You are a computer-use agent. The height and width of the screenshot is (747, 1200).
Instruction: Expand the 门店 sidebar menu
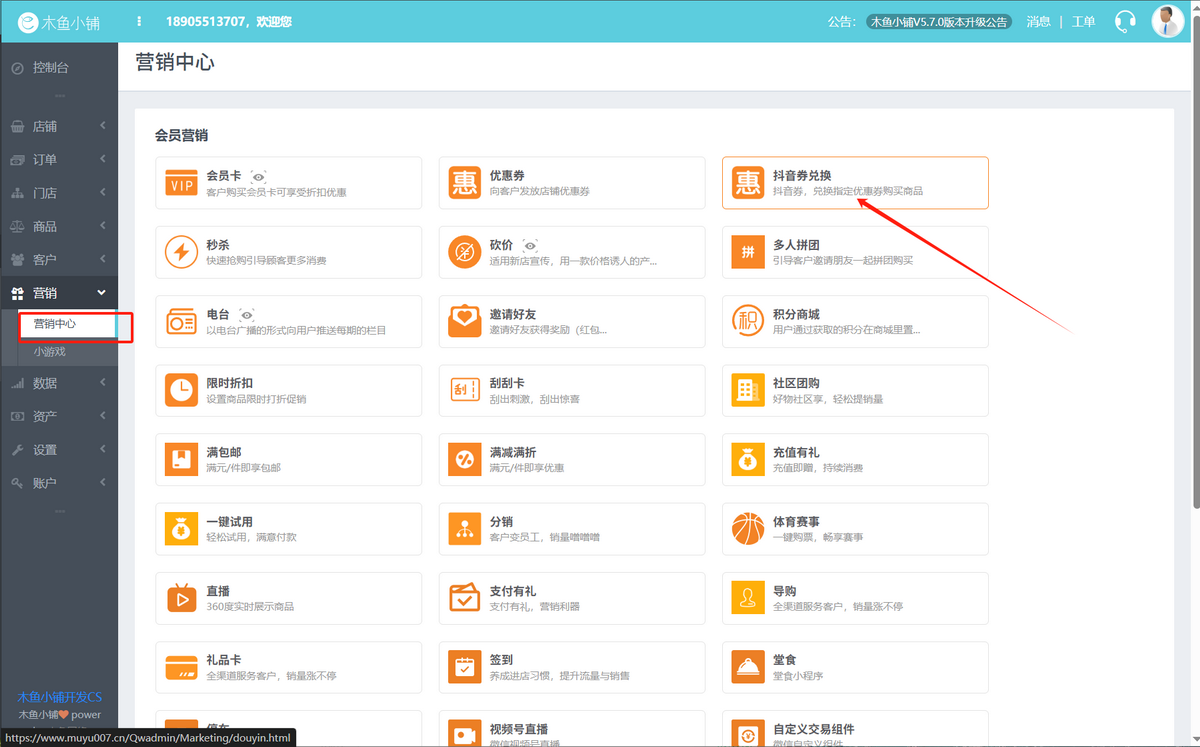(59, 193)
